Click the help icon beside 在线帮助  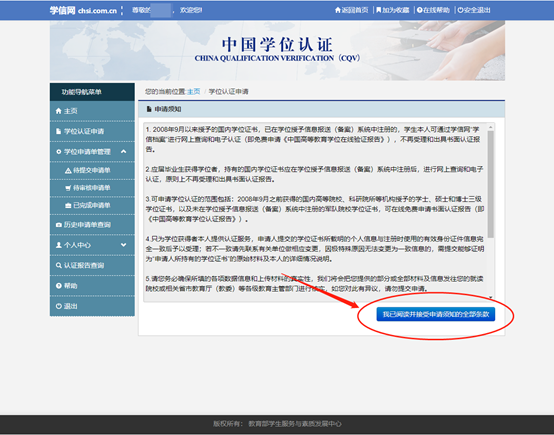pos(420,10)
